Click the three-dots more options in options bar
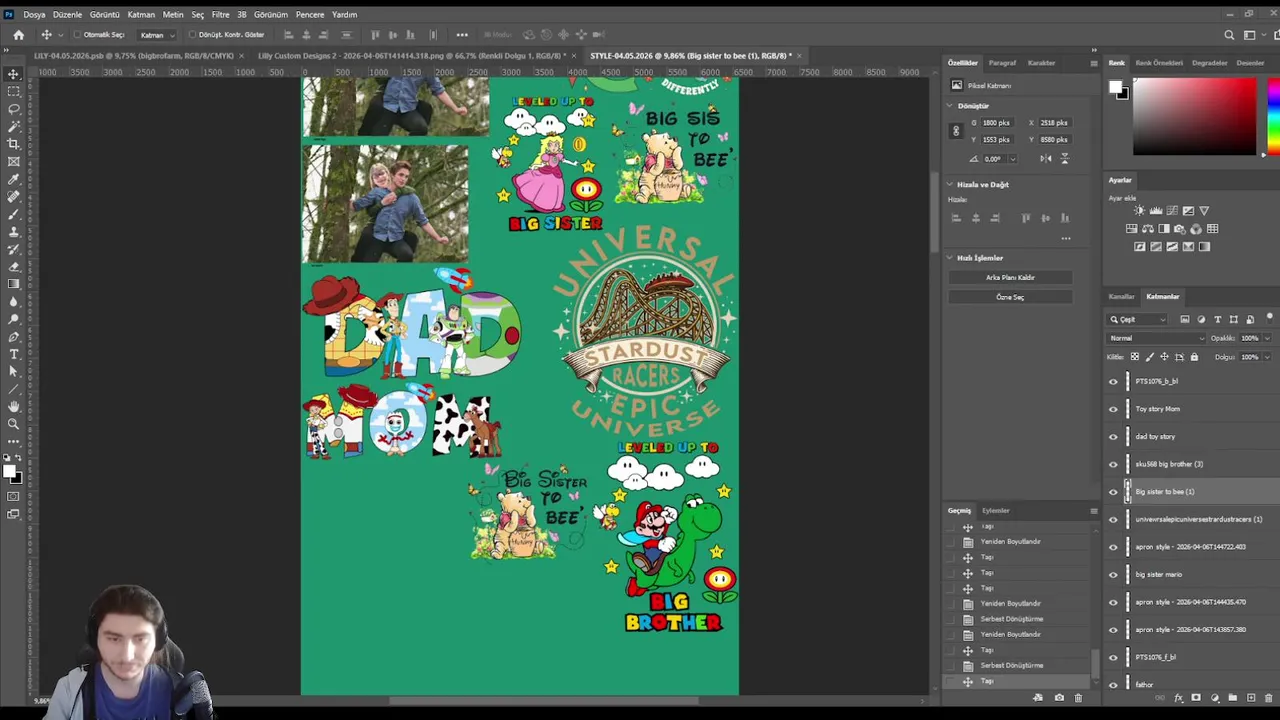This screenshot has height=720, width=1280. 462,35
